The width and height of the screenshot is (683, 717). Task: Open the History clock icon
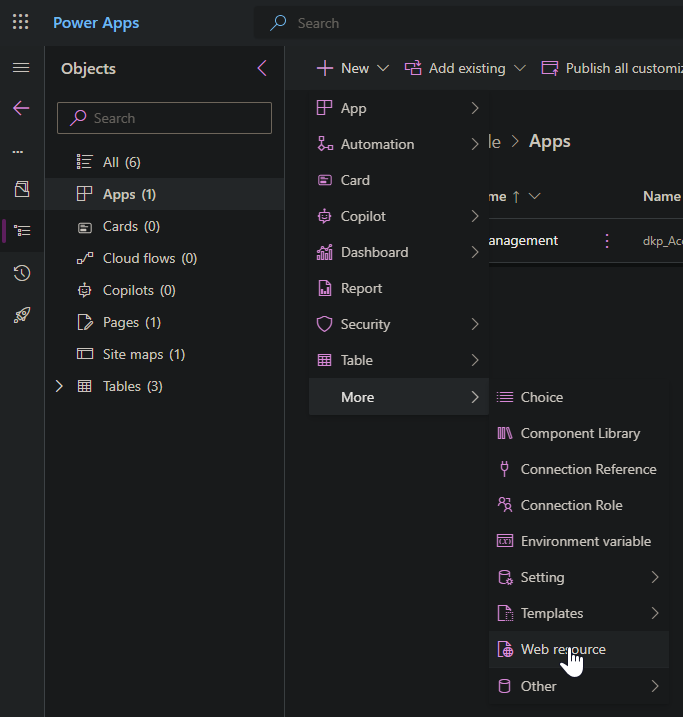tap(21, 273)
